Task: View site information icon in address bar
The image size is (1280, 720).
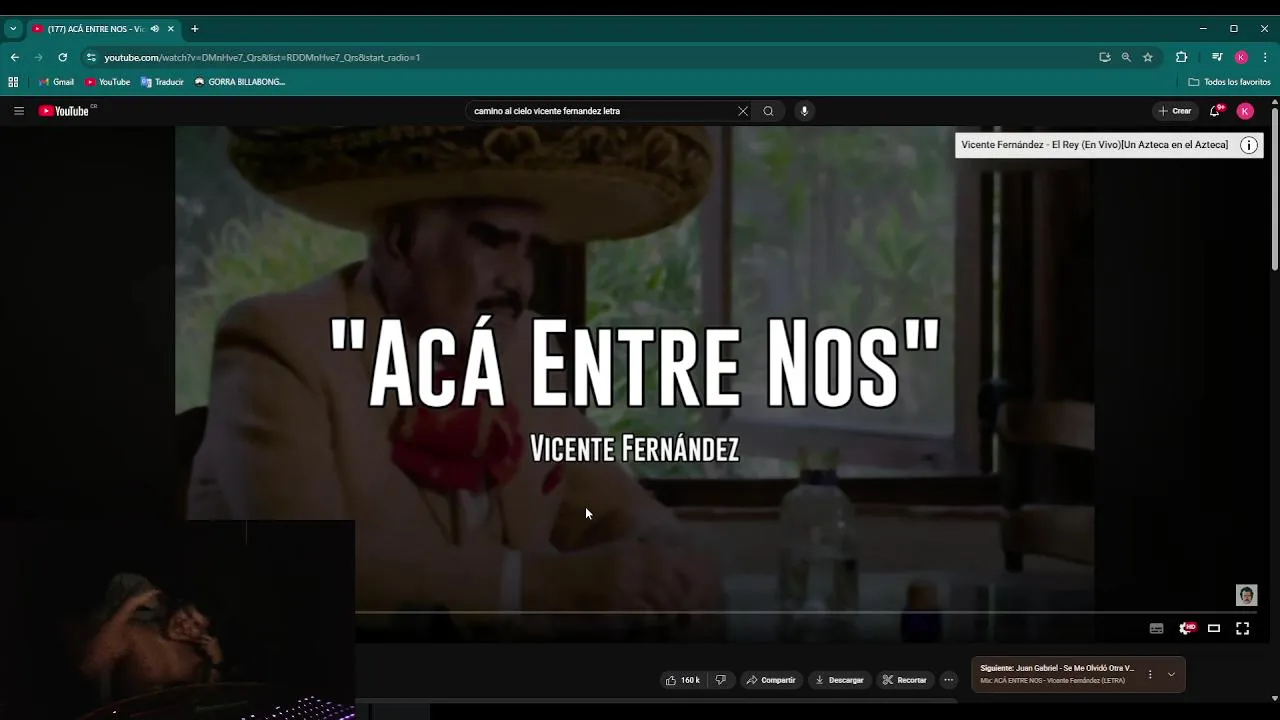Action: 91,57
